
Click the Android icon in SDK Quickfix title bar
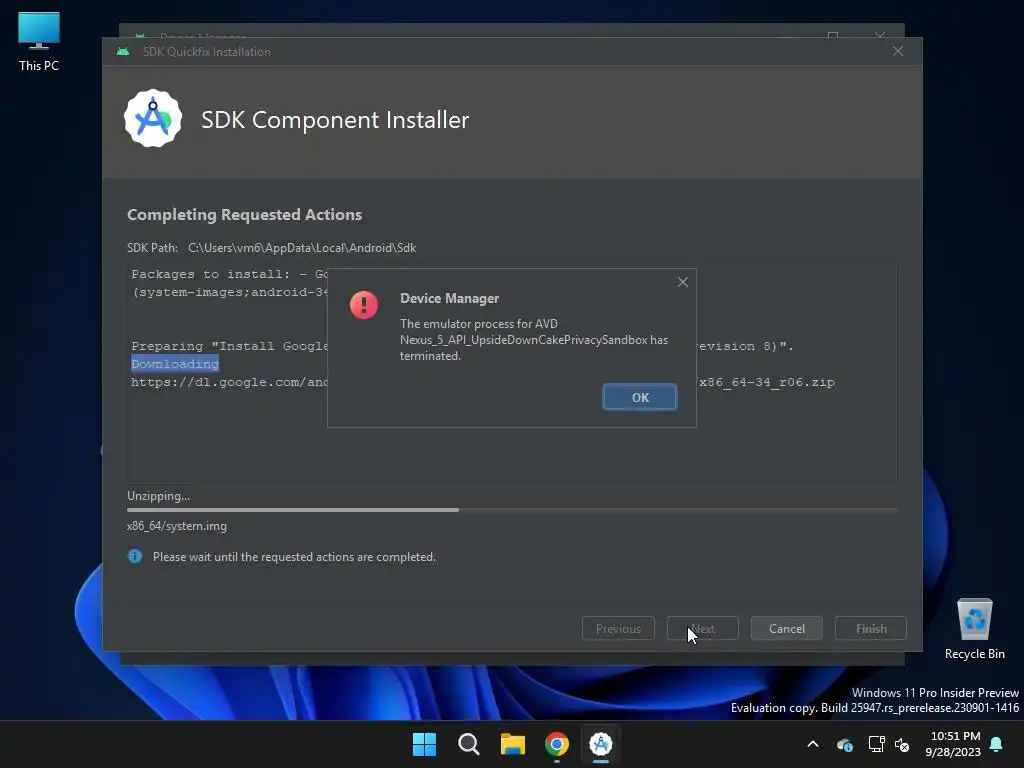pyautogui.click(x=123, y=52)
